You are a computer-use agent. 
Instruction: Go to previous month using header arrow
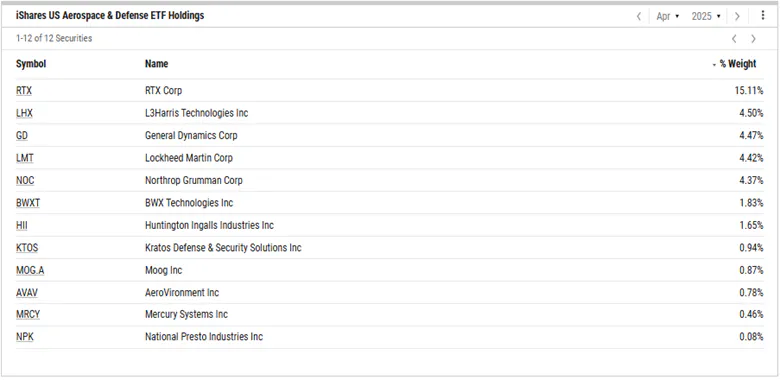tap(639, 16)
